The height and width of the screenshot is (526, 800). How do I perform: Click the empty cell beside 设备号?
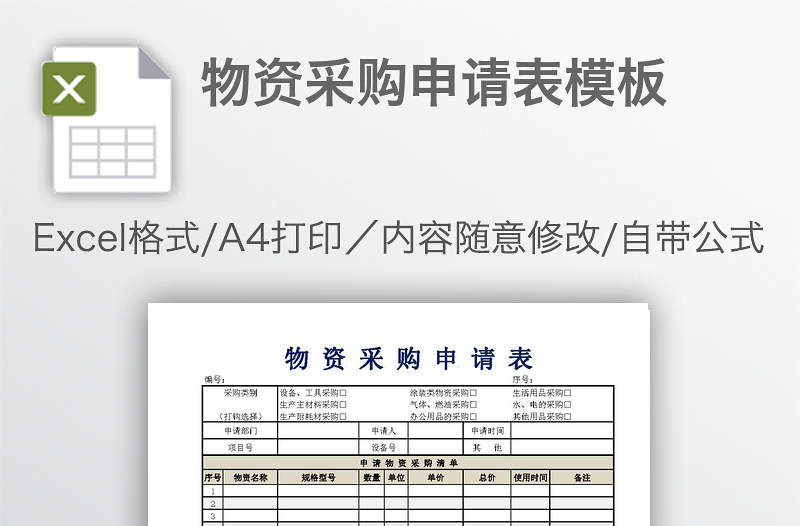pos(436,447)
